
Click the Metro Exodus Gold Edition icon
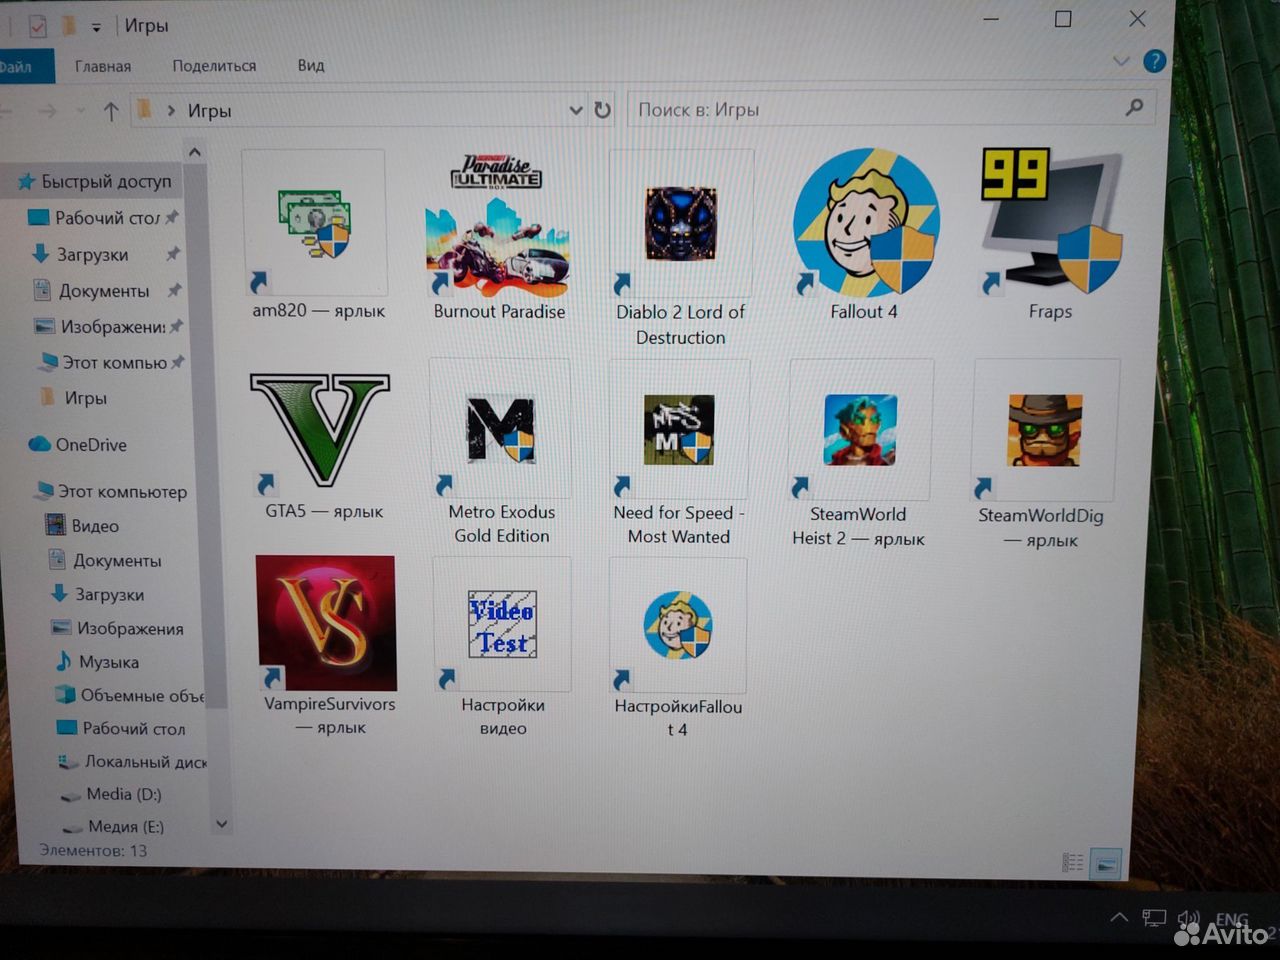[500, 430]
